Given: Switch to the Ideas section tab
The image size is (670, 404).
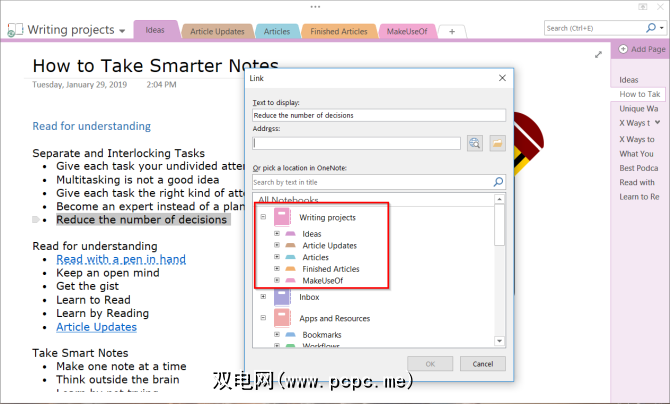Looking at the screenshot, I should click(155, 30).
